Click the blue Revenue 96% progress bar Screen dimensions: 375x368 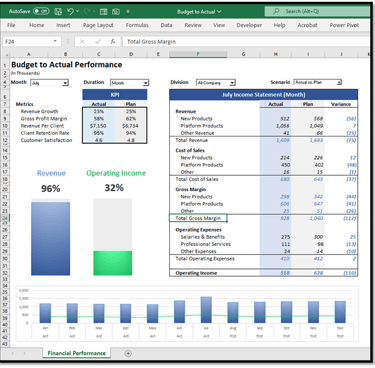tap(51, 239)
